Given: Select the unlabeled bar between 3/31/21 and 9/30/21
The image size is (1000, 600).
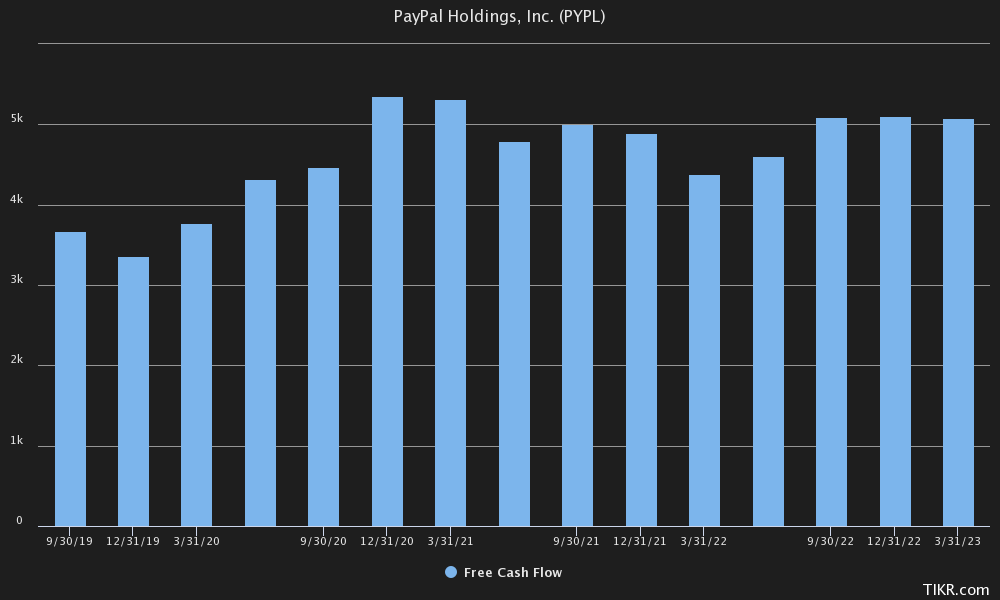Looking at the screenshot, I should pos(514,334).
